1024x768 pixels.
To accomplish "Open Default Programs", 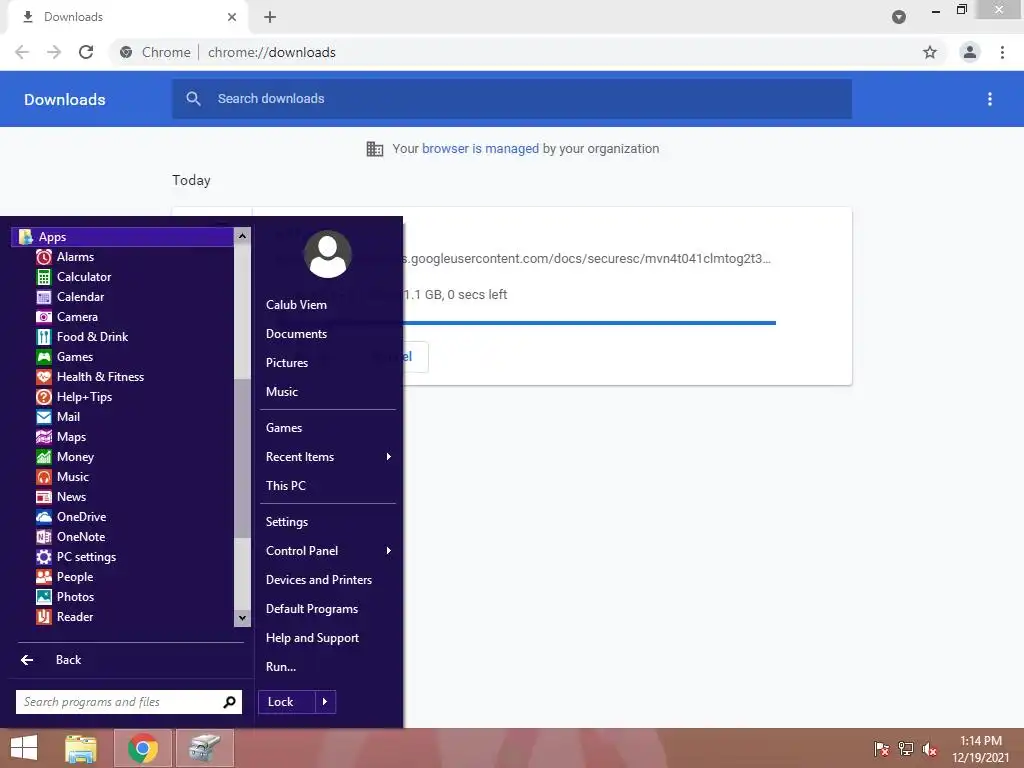I will (x=312, y=609).
